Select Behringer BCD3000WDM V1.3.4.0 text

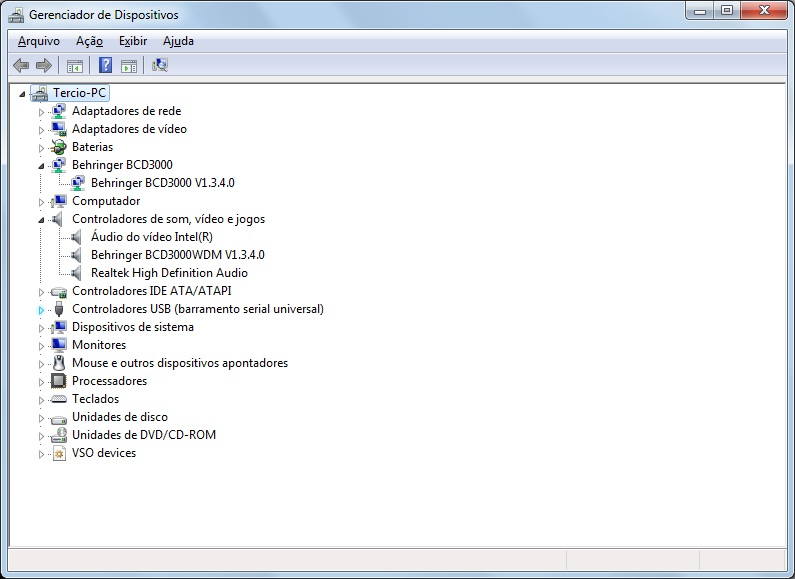pos(177,255)
